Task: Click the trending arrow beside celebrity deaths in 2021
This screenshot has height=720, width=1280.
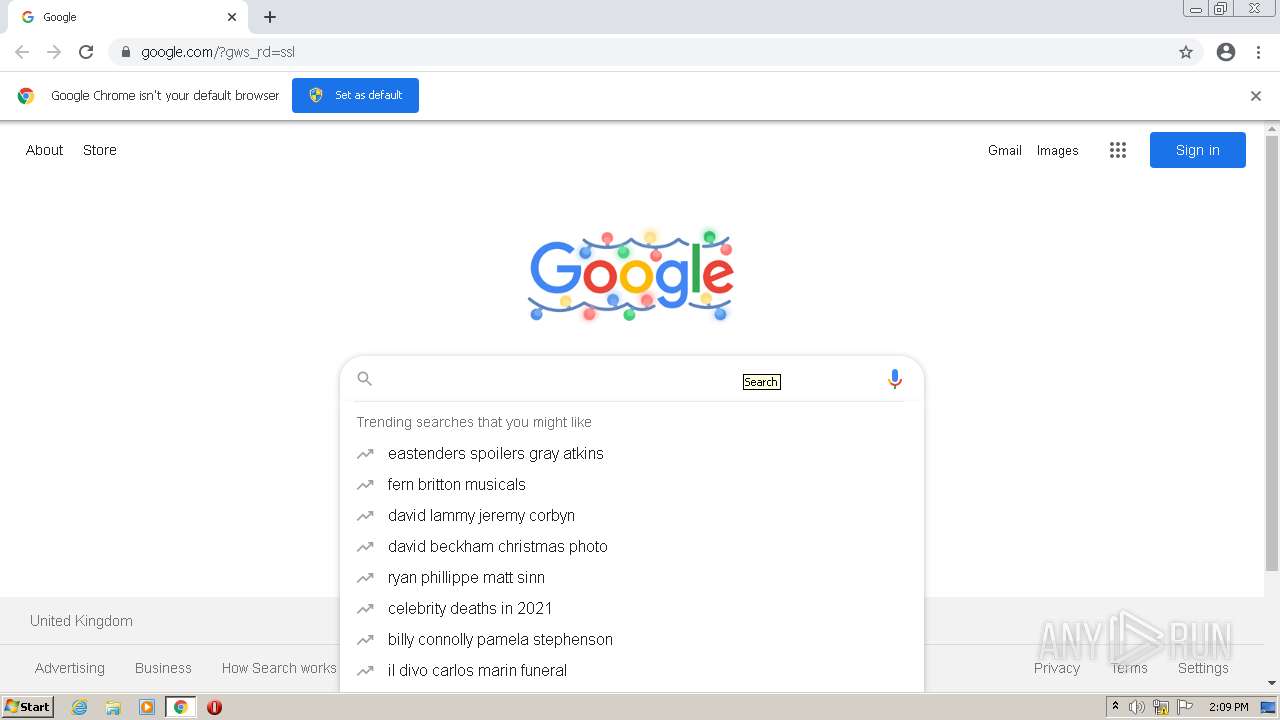Action: coord(365,609)
